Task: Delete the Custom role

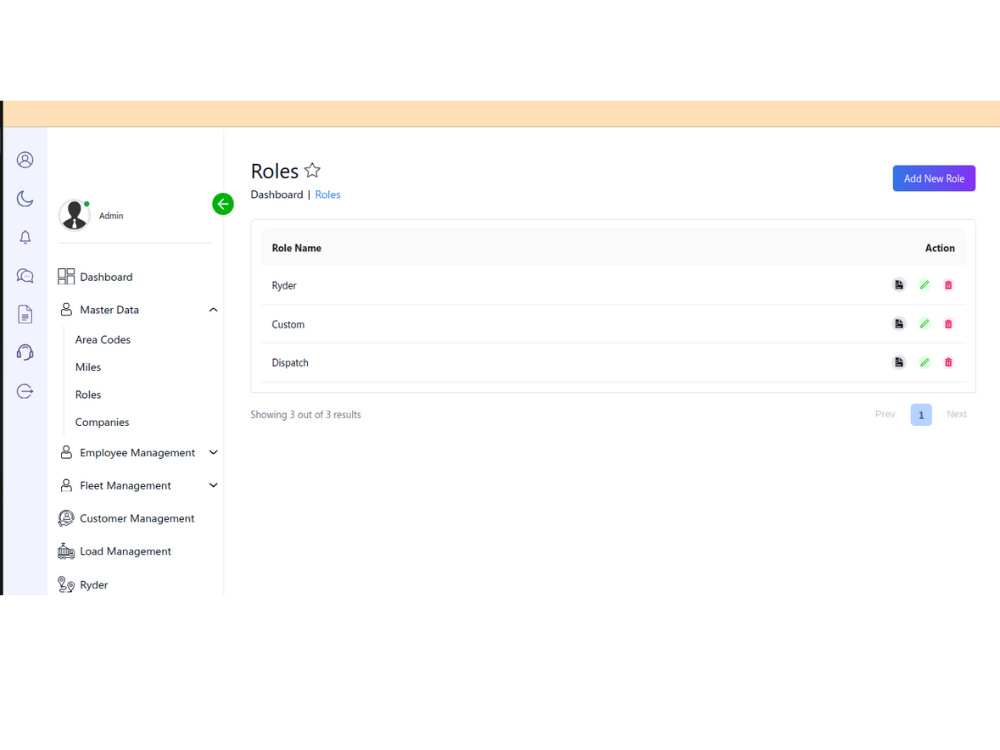Action: (x=948, y=324)
